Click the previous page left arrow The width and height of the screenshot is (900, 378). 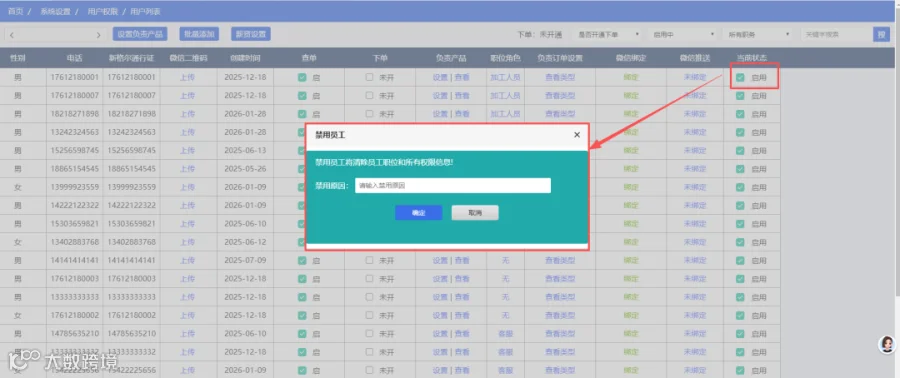[12, 35]
